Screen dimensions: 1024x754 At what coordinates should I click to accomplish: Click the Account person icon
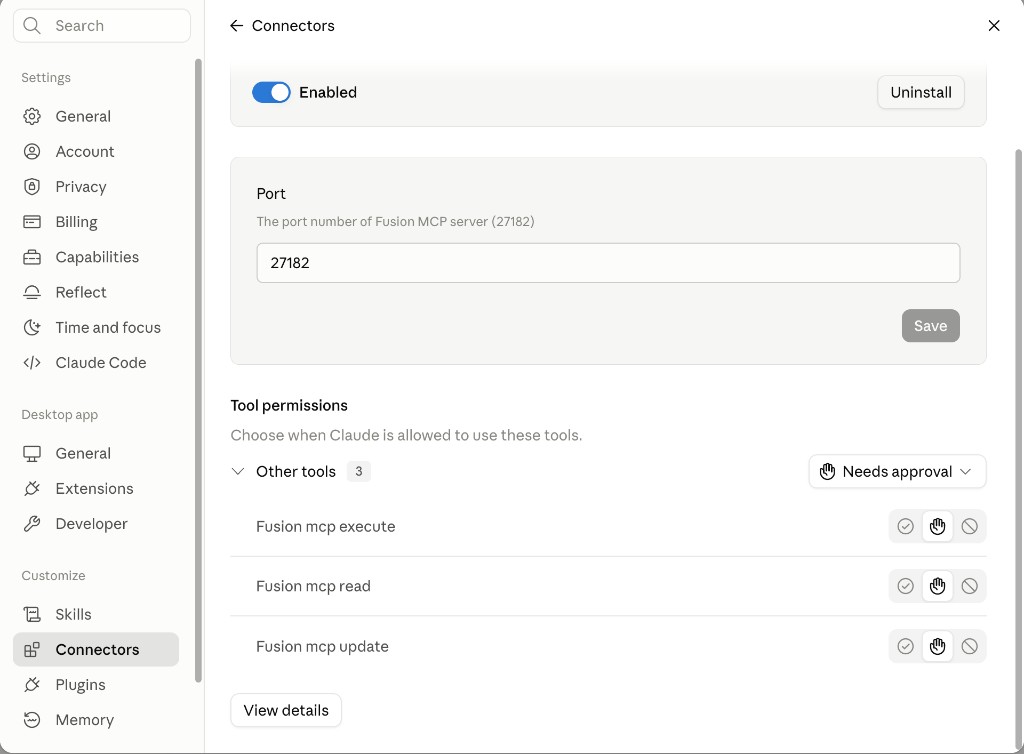(32, 151)
